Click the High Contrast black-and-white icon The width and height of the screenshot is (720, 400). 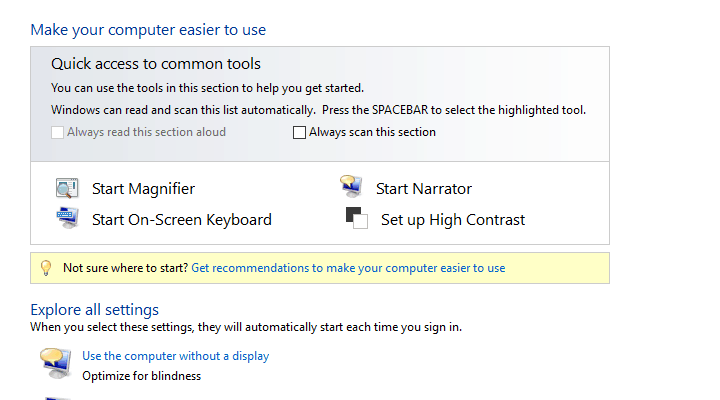[356, 218]
